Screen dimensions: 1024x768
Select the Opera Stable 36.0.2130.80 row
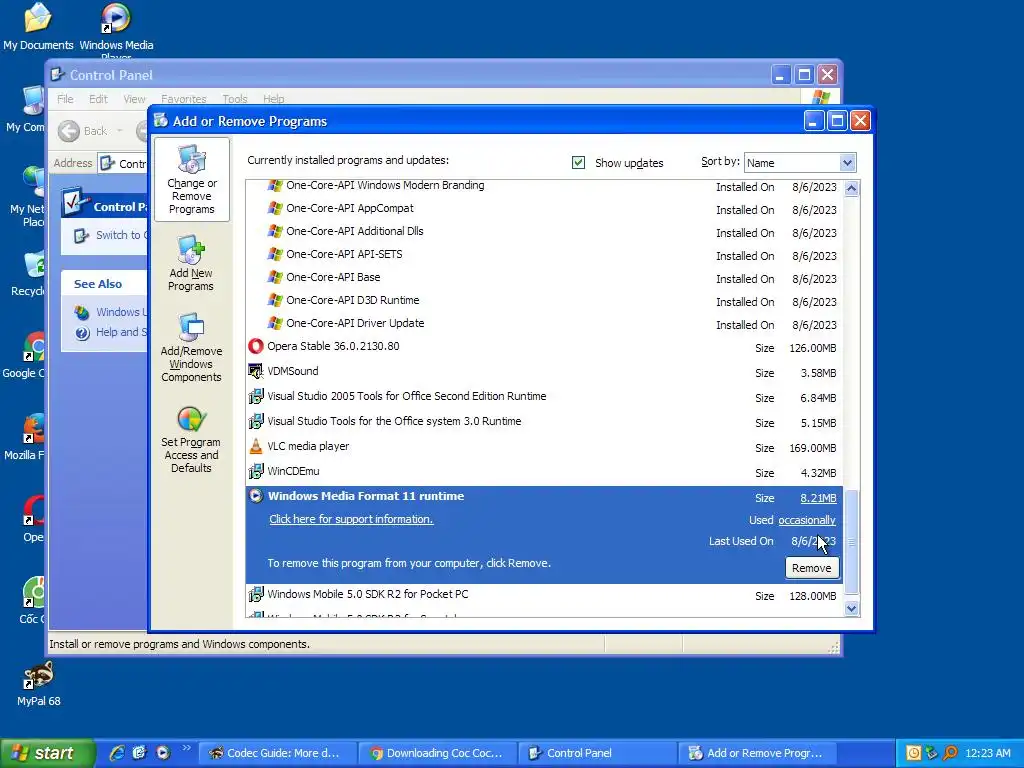click(544, 347)
